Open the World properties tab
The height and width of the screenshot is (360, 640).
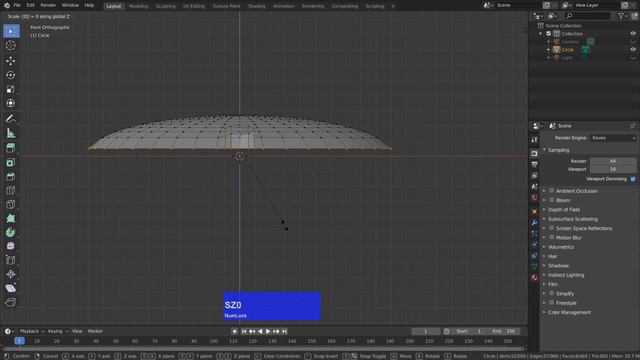(534, 198)
